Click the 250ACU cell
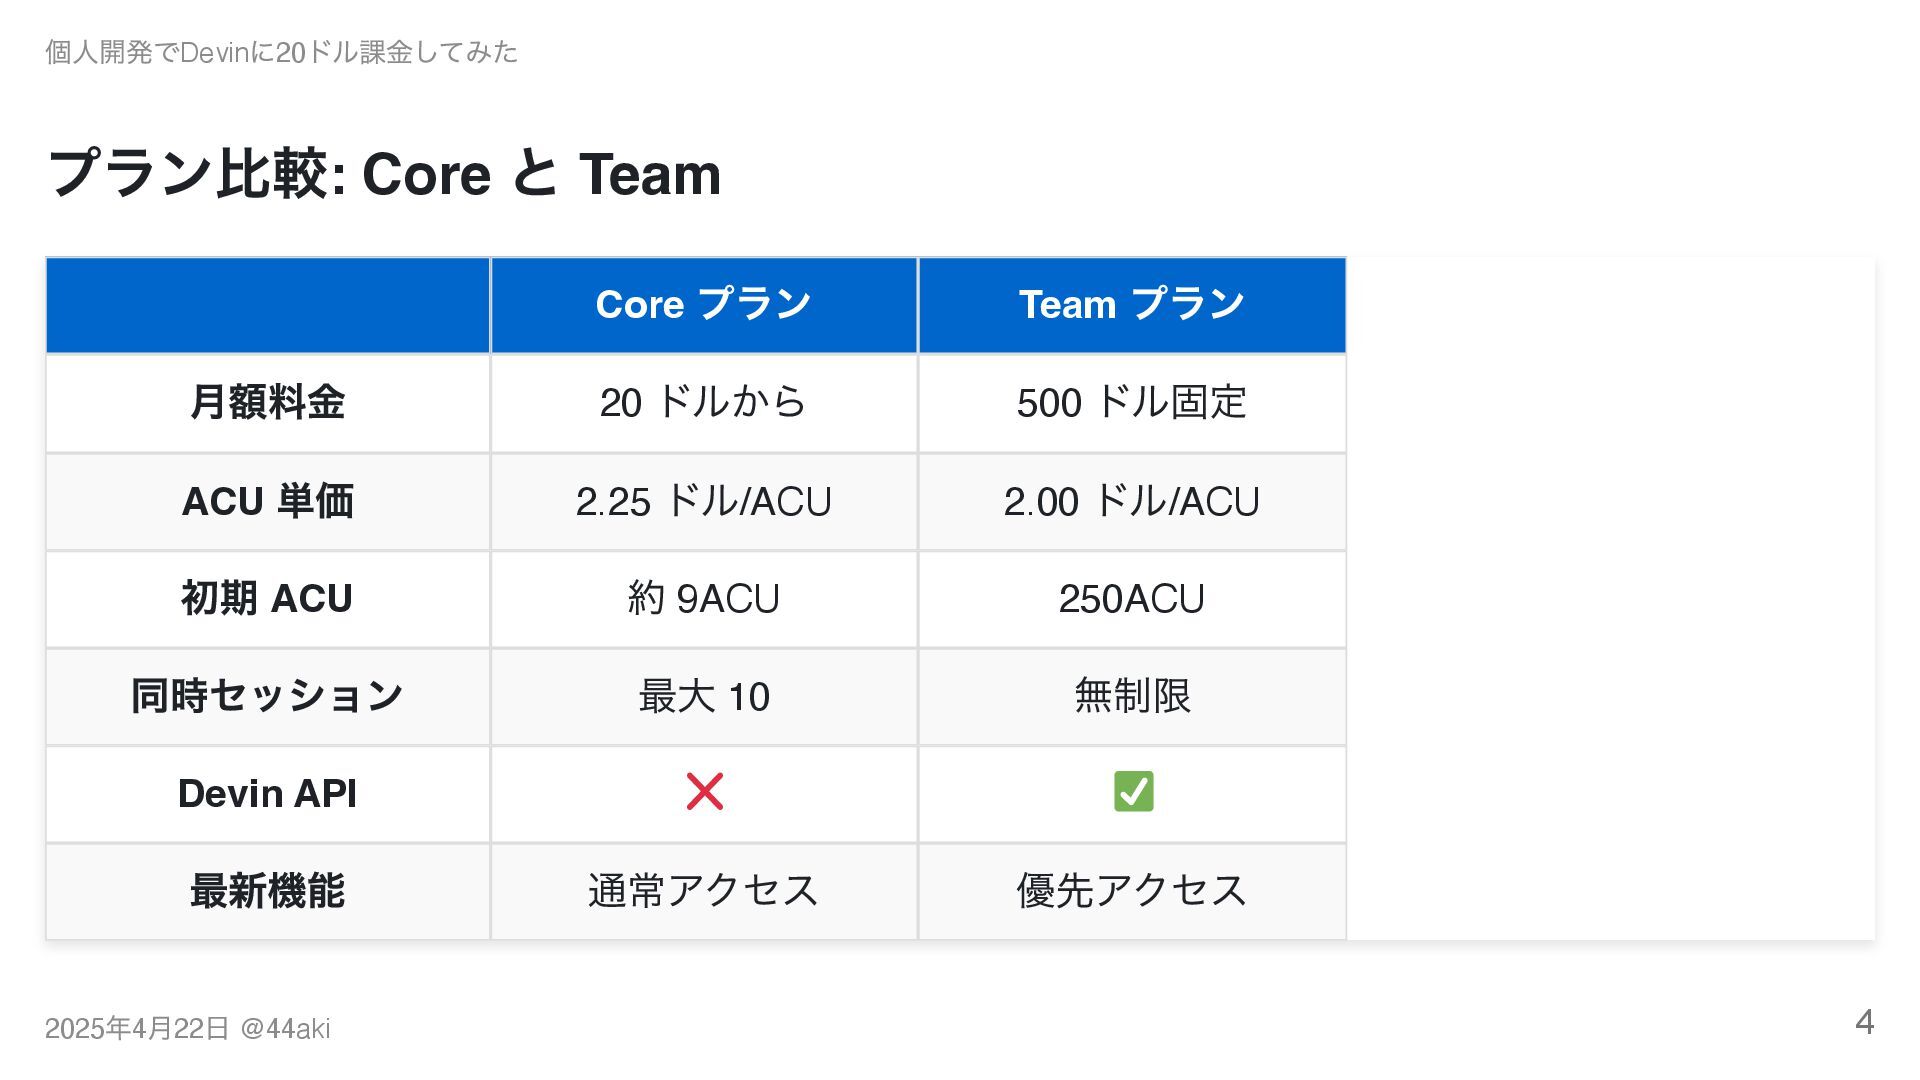 (1132, 598)
